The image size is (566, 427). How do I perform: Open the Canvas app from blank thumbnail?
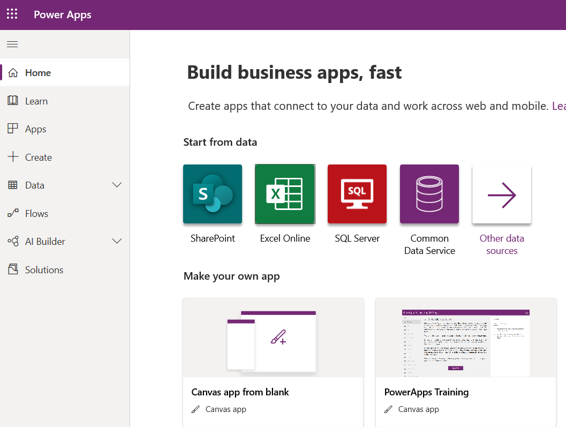point(273,338)
